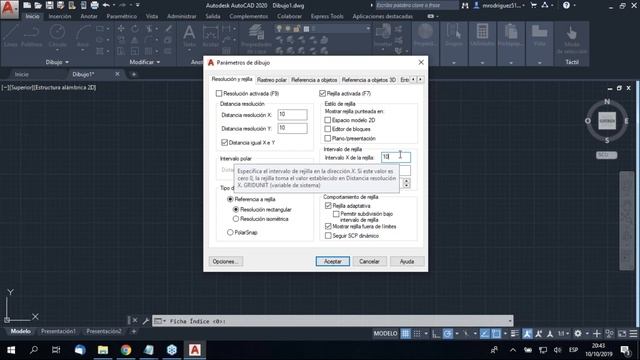This screenshot has height=360, width=640.
Task: Switch to Rastreo polar dialog tab
Action: click(x=272, y=80)
